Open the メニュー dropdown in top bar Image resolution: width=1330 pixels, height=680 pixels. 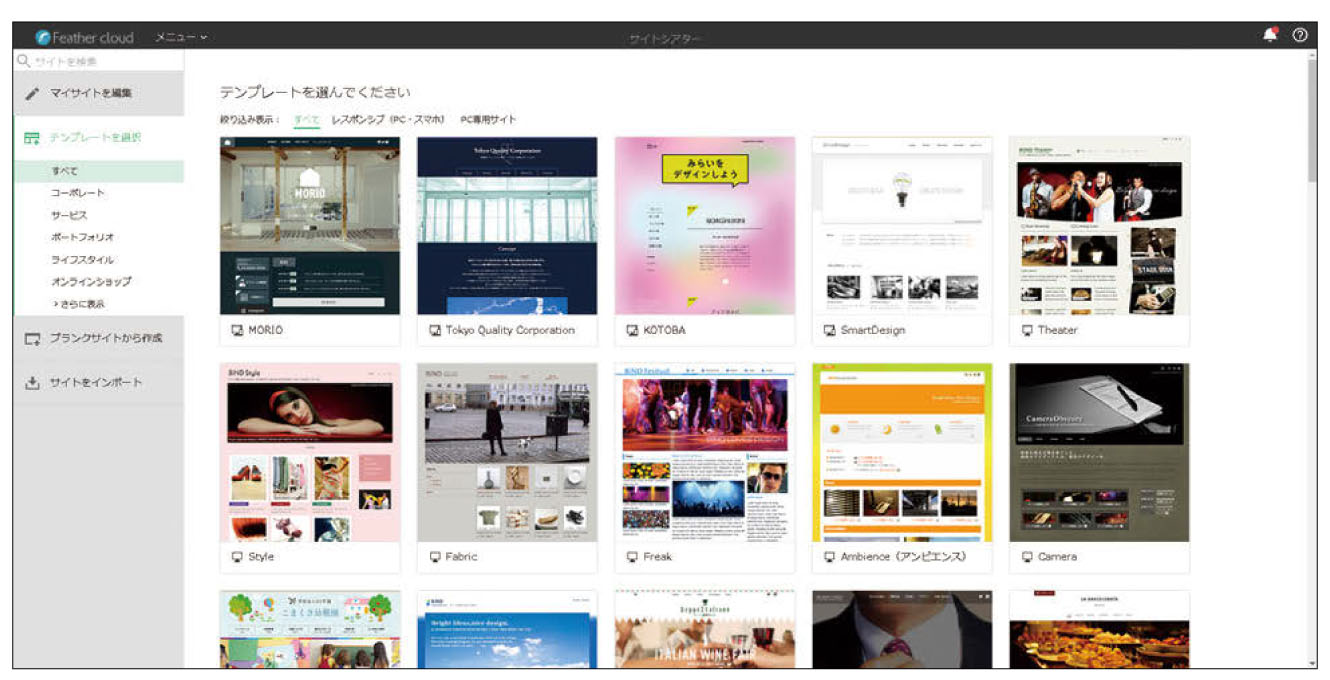coord(181,37)
